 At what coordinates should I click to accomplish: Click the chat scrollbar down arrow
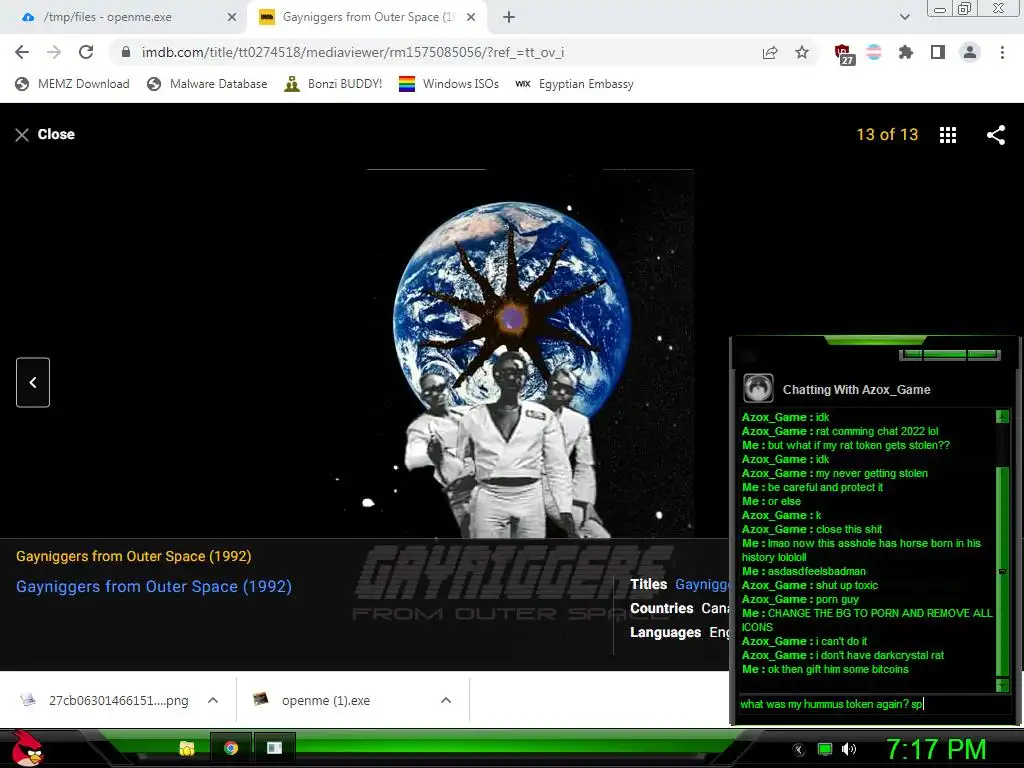(x=1002, y=684)
